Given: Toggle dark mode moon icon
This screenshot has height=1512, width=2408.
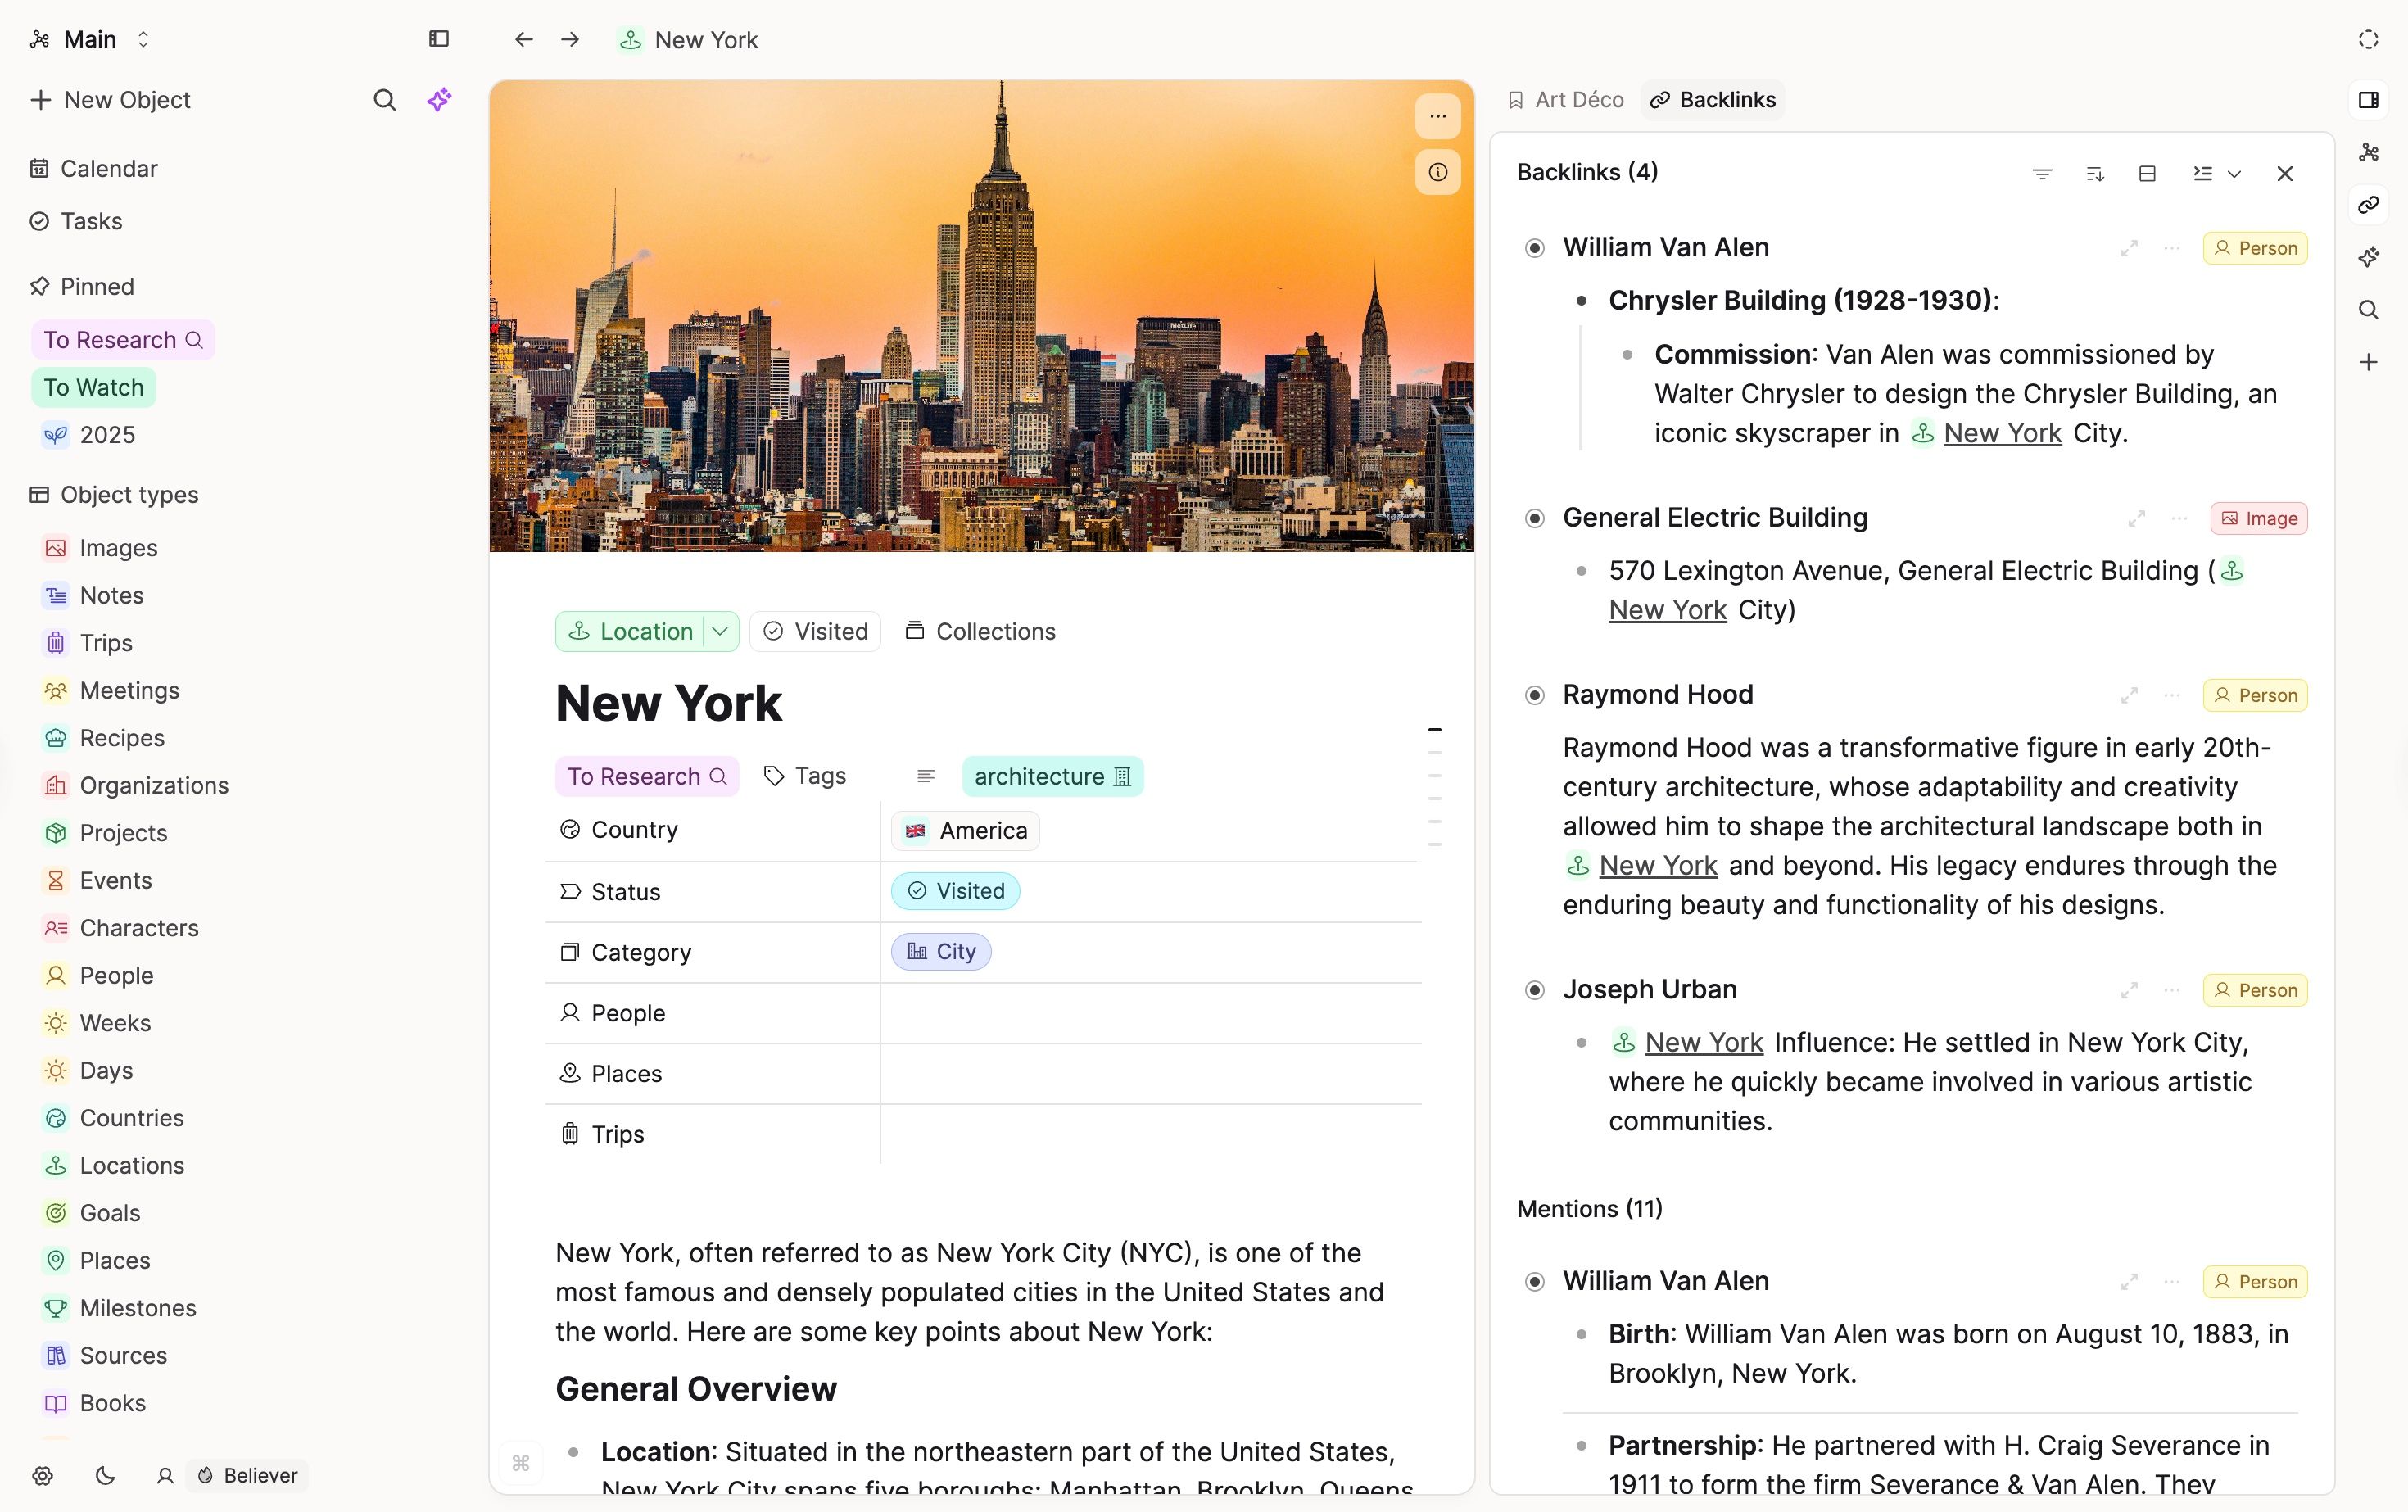Looking at the screenshot, I should pos(105,1475).
